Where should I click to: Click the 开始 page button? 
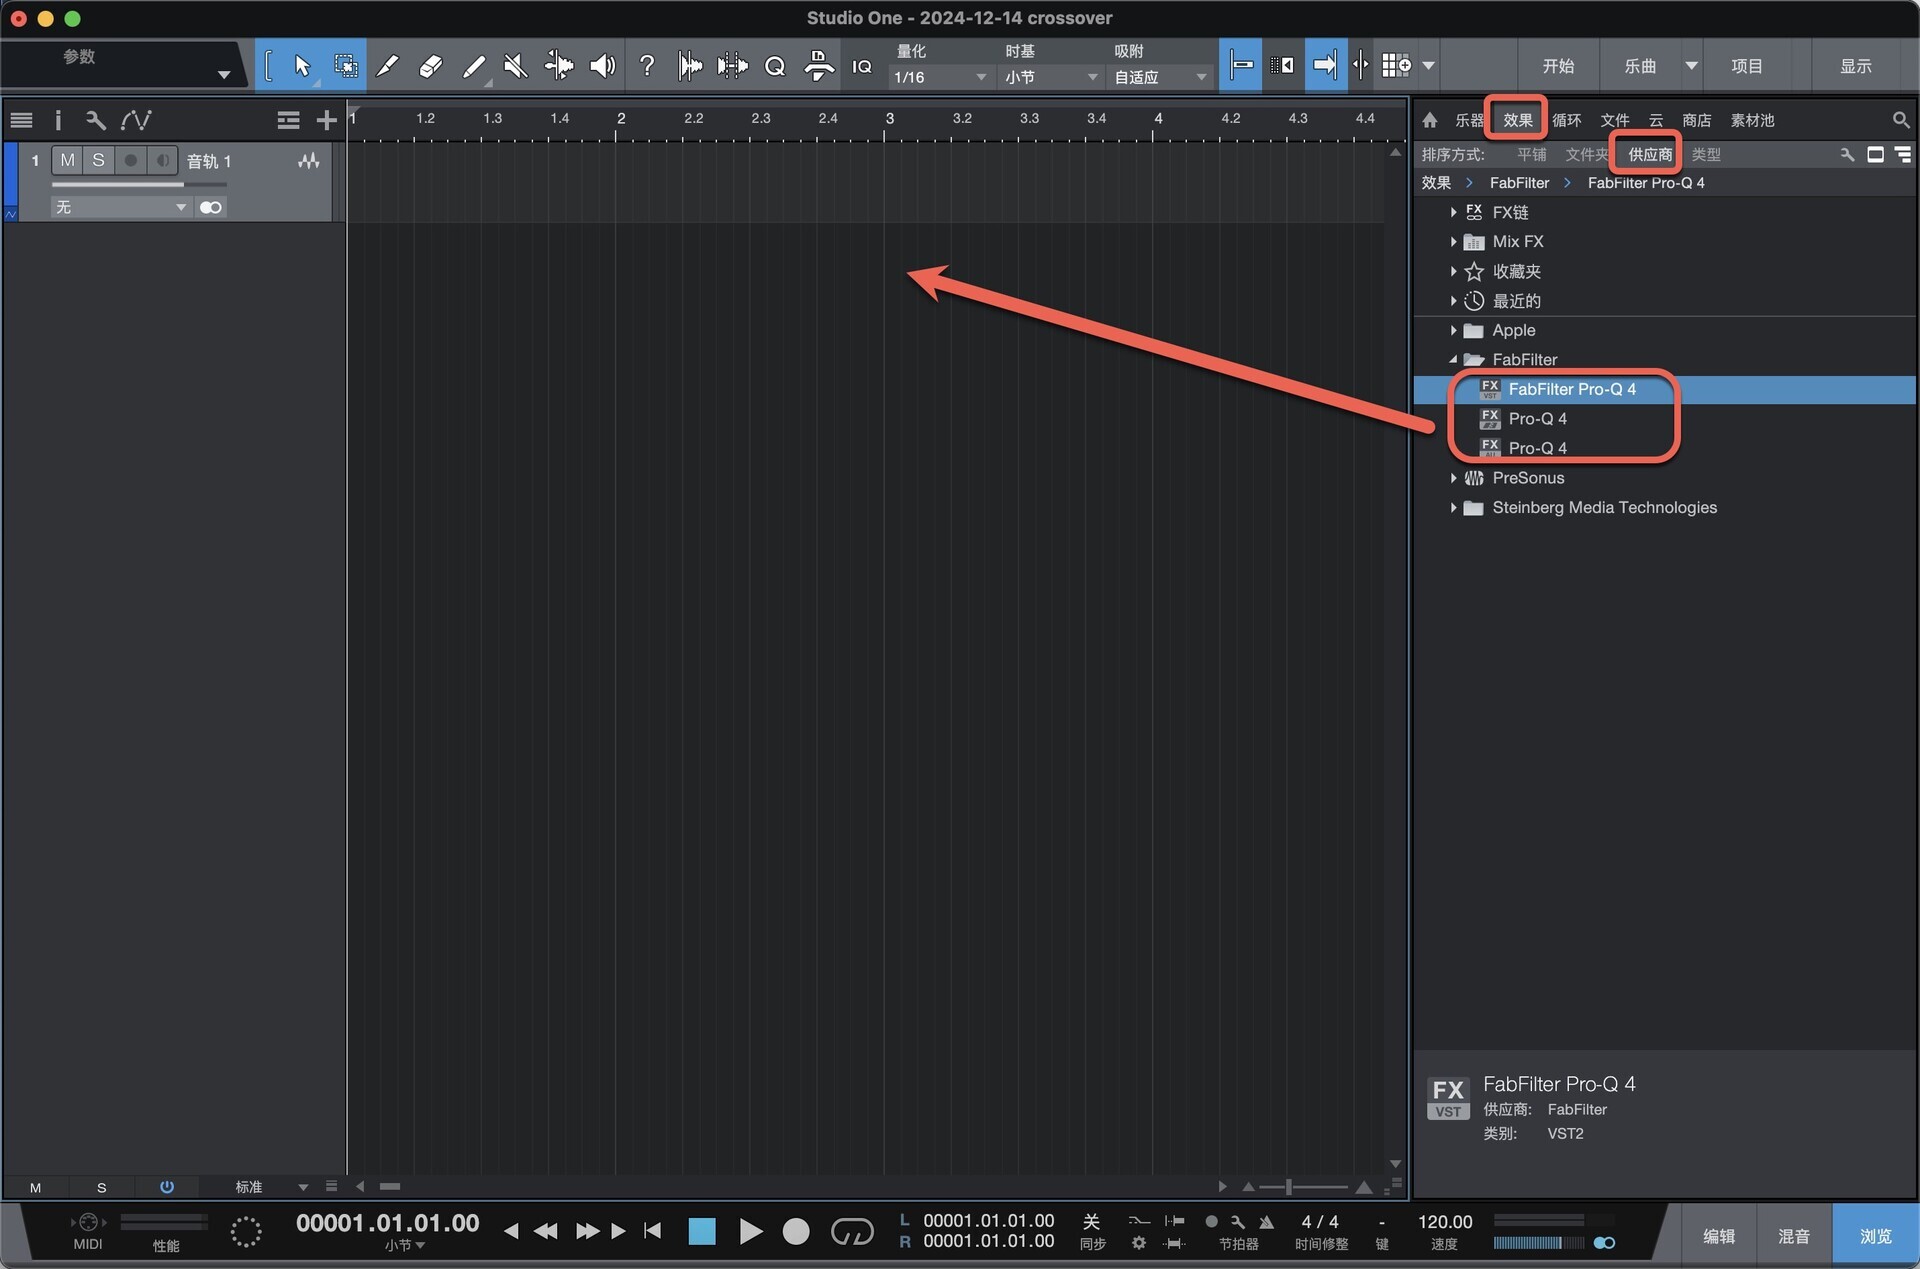point(1558,66)
